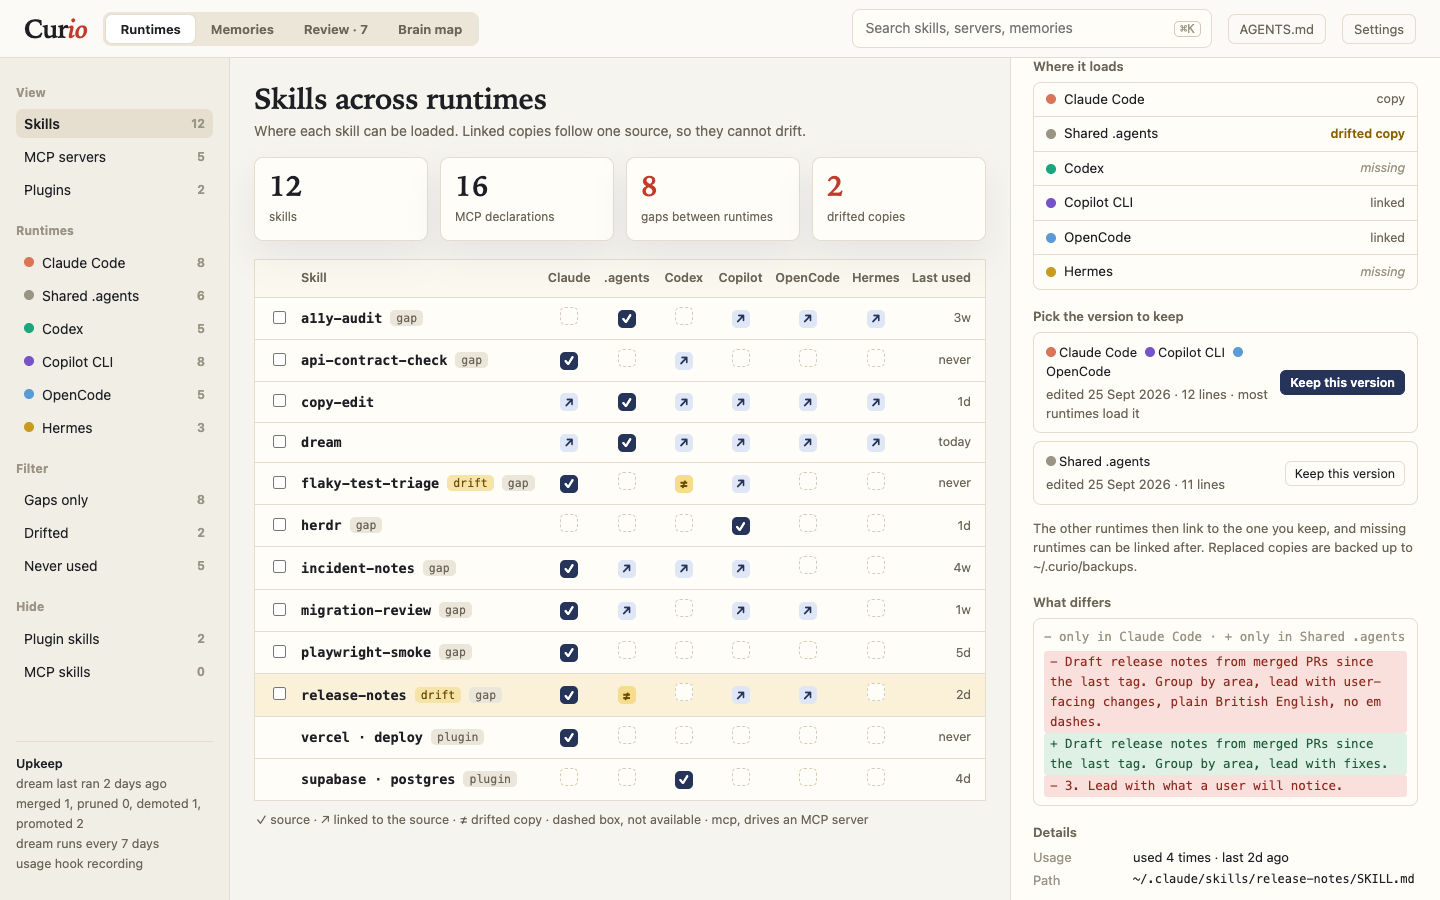The width and height of the screenshot is (1440, 900).
Task: Select the Runtimes tab
Action: 151,29
